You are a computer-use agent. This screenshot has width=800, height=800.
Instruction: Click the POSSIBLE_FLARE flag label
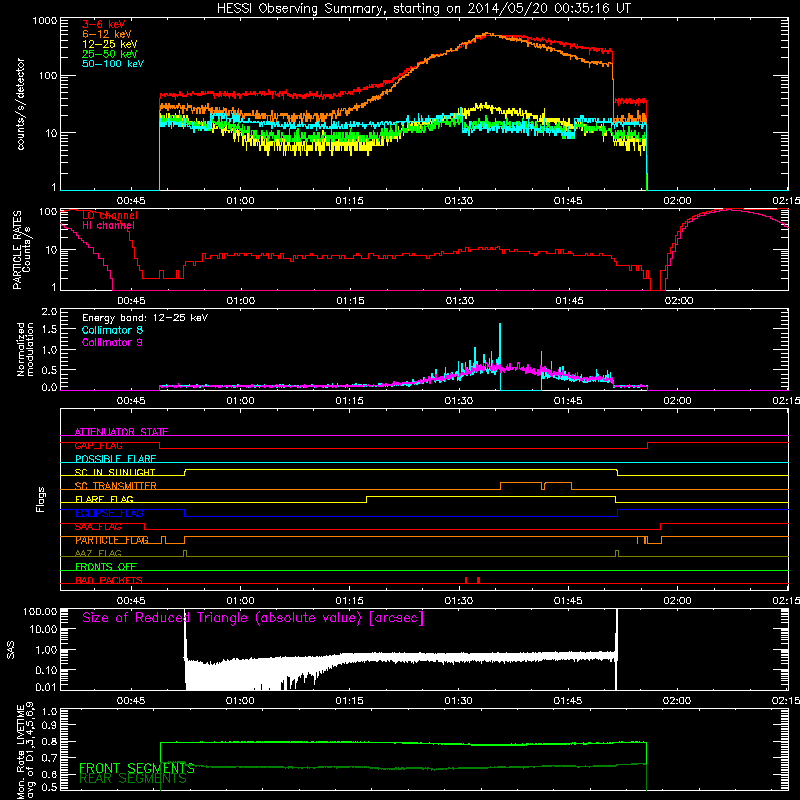coord(115,459)
